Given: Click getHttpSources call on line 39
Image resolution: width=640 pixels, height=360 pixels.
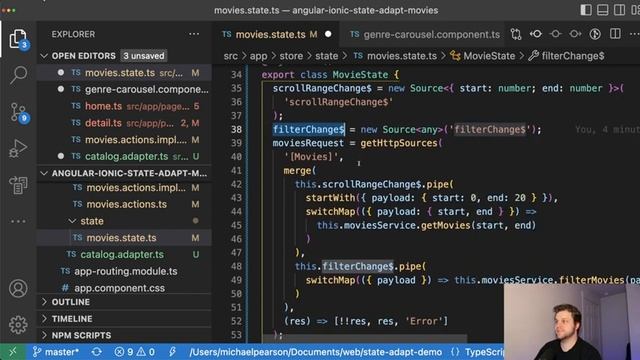Looking at the screenshot, I should 399,143.
